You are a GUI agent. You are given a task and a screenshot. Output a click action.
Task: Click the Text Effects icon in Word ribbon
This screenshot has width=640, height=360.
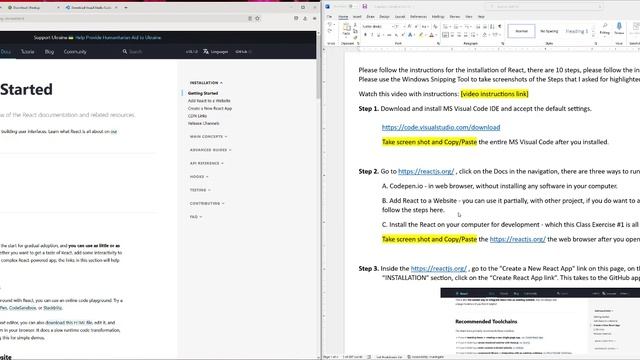411,35
